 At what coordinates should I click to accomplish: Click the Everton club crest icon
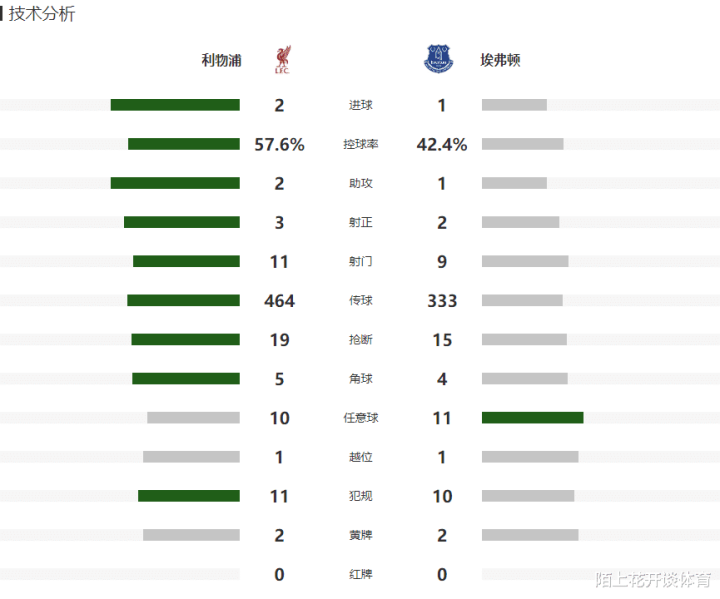point(438,60)
